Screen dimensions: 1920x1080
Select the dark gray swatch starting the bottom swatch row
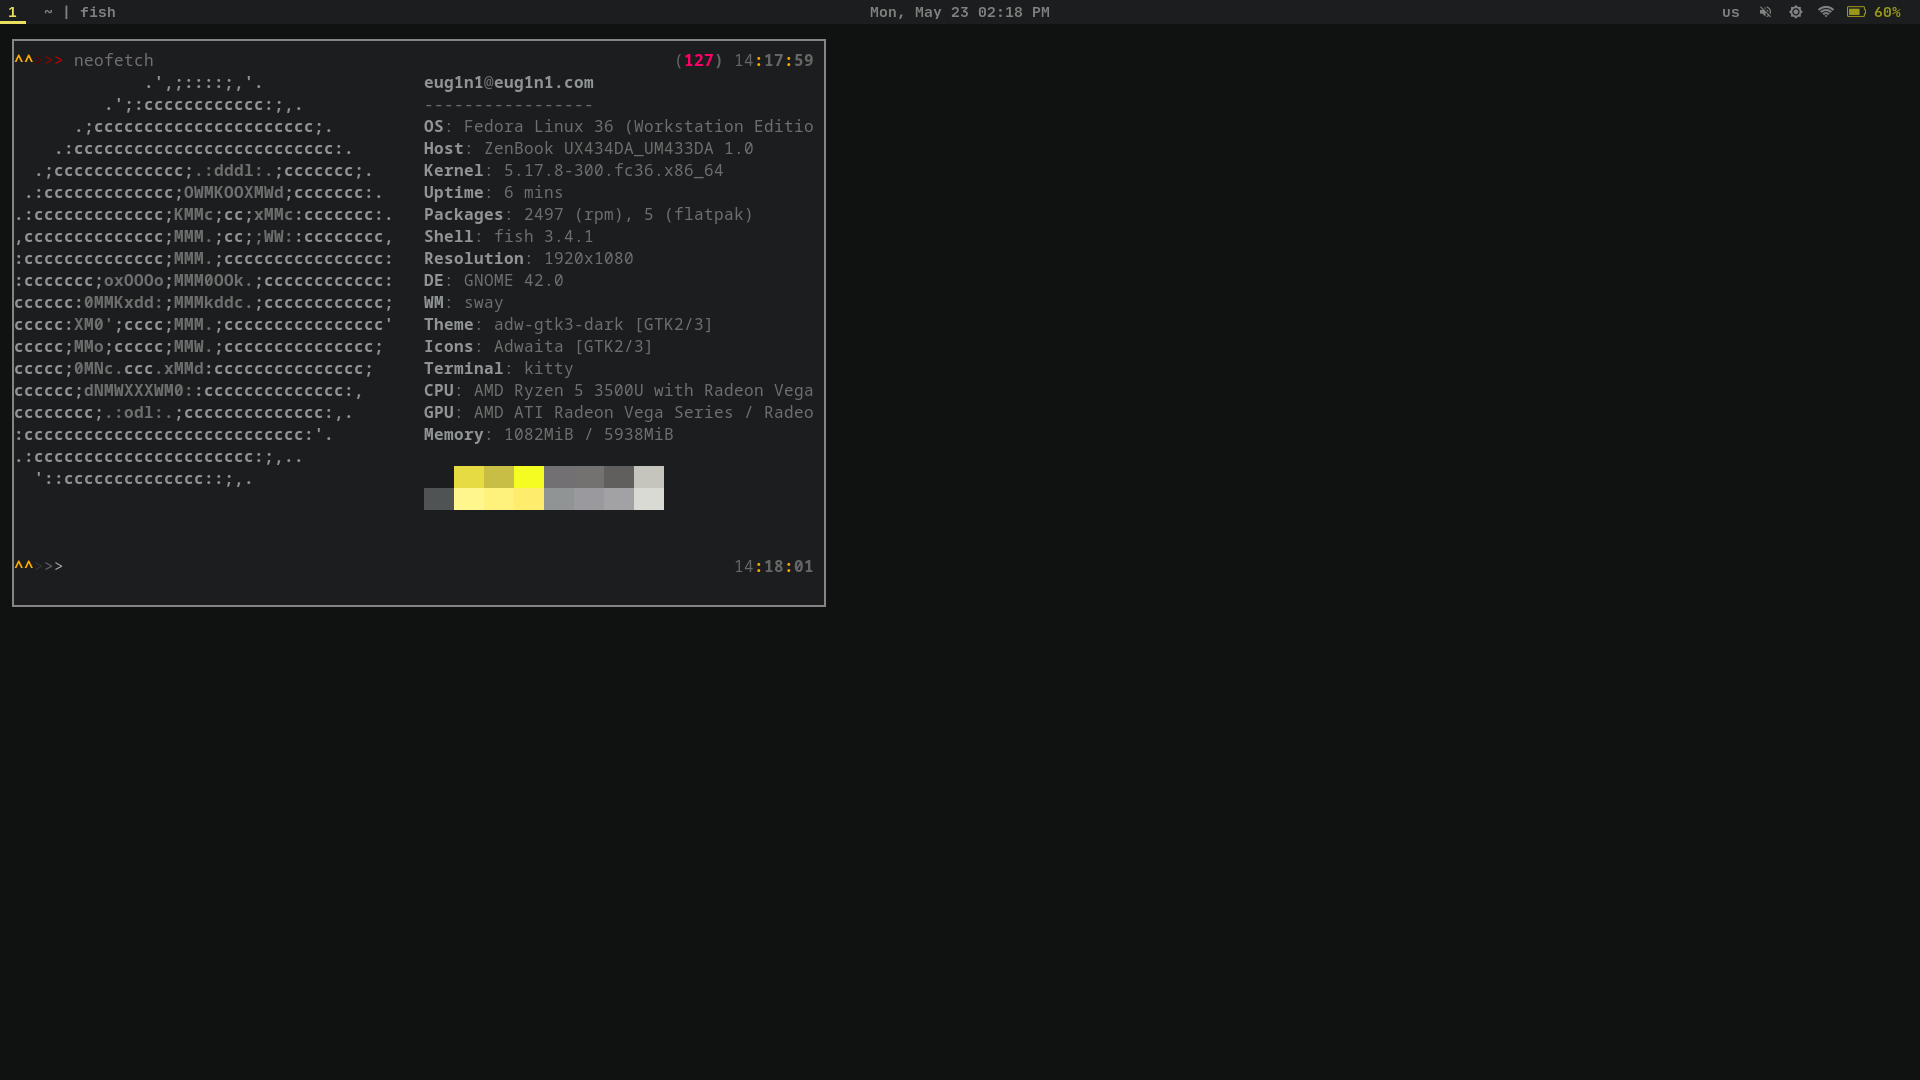click(439, 499)
